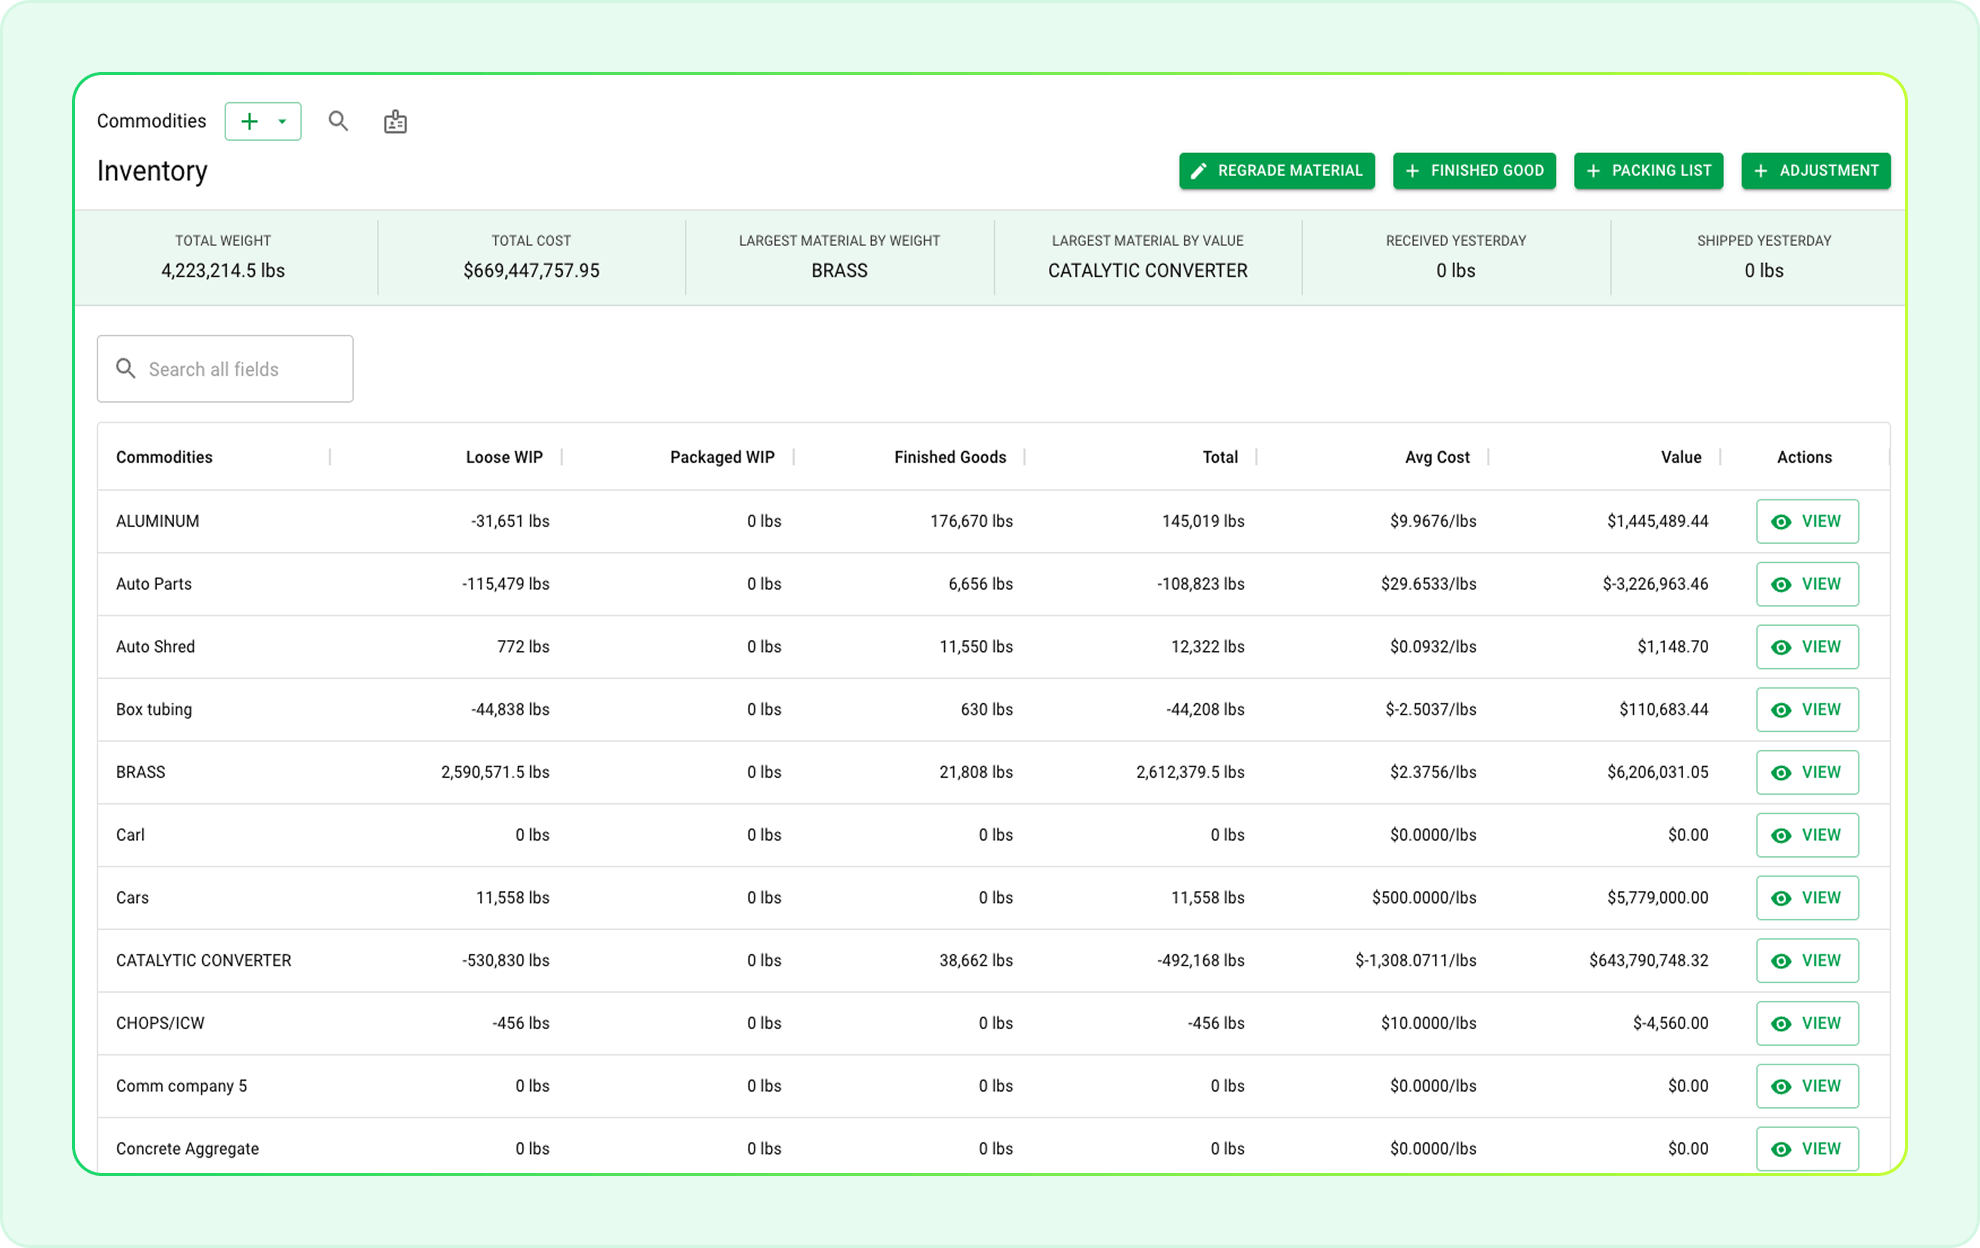Click the Commodities breadcrumb label
This screenshot has width=1980, height=1248.
151,121
